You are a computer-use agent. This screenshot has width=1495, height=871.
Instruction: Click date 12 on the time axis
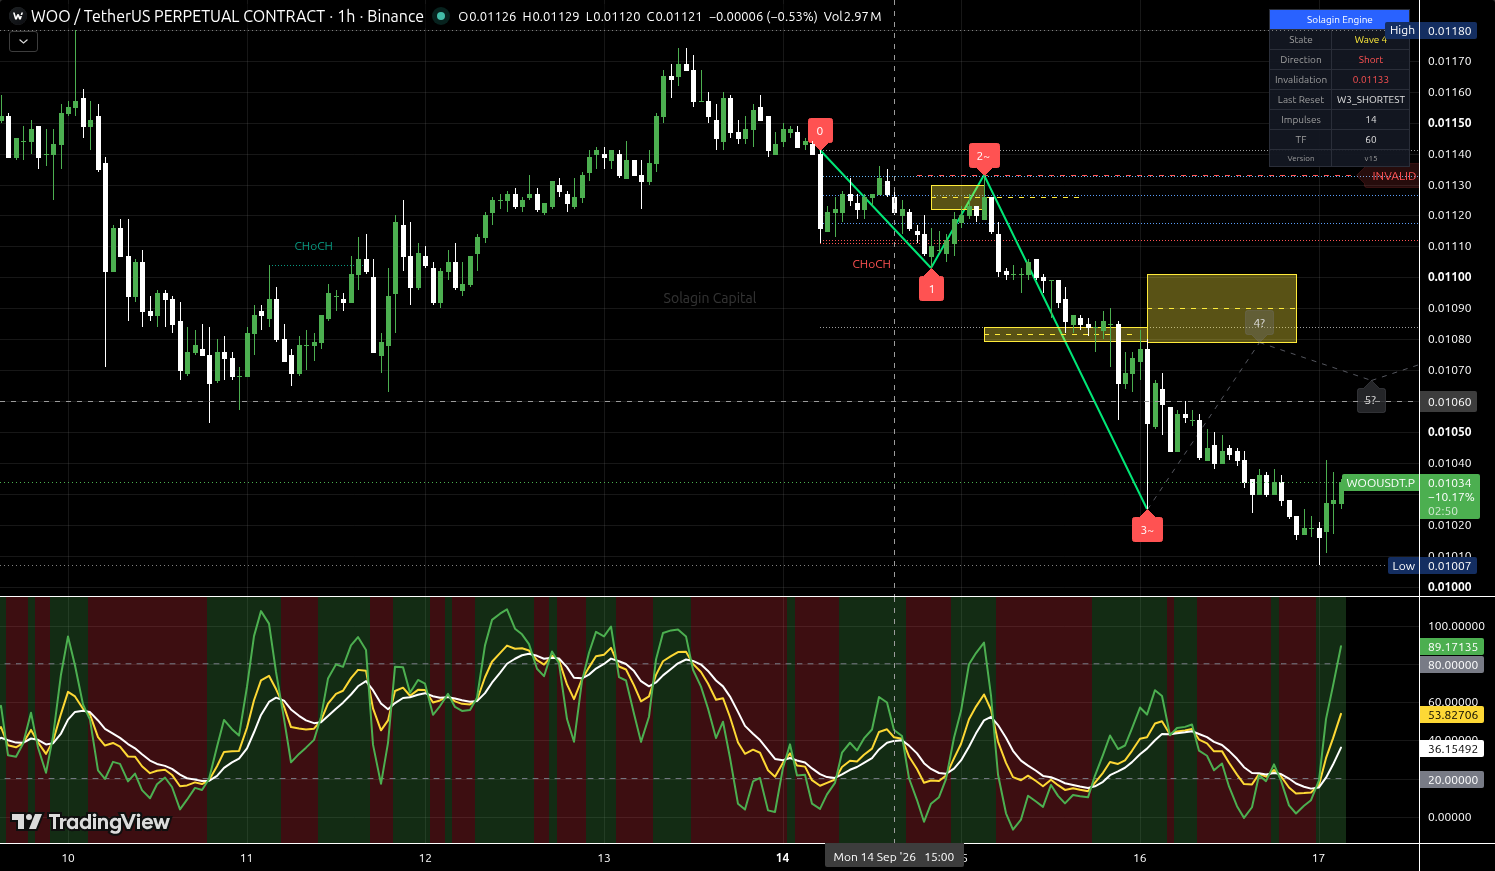[425, 858]
